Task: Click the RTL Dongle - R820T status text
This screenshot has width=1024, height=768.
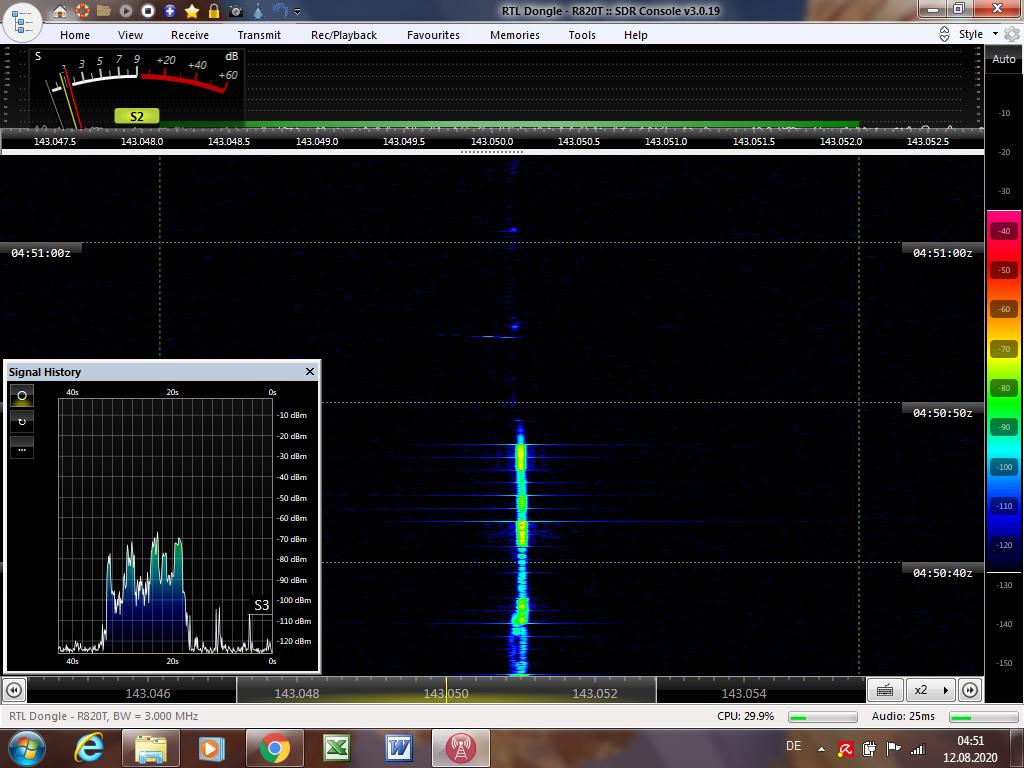Action: pyautogui.click(x=104, y=716)
